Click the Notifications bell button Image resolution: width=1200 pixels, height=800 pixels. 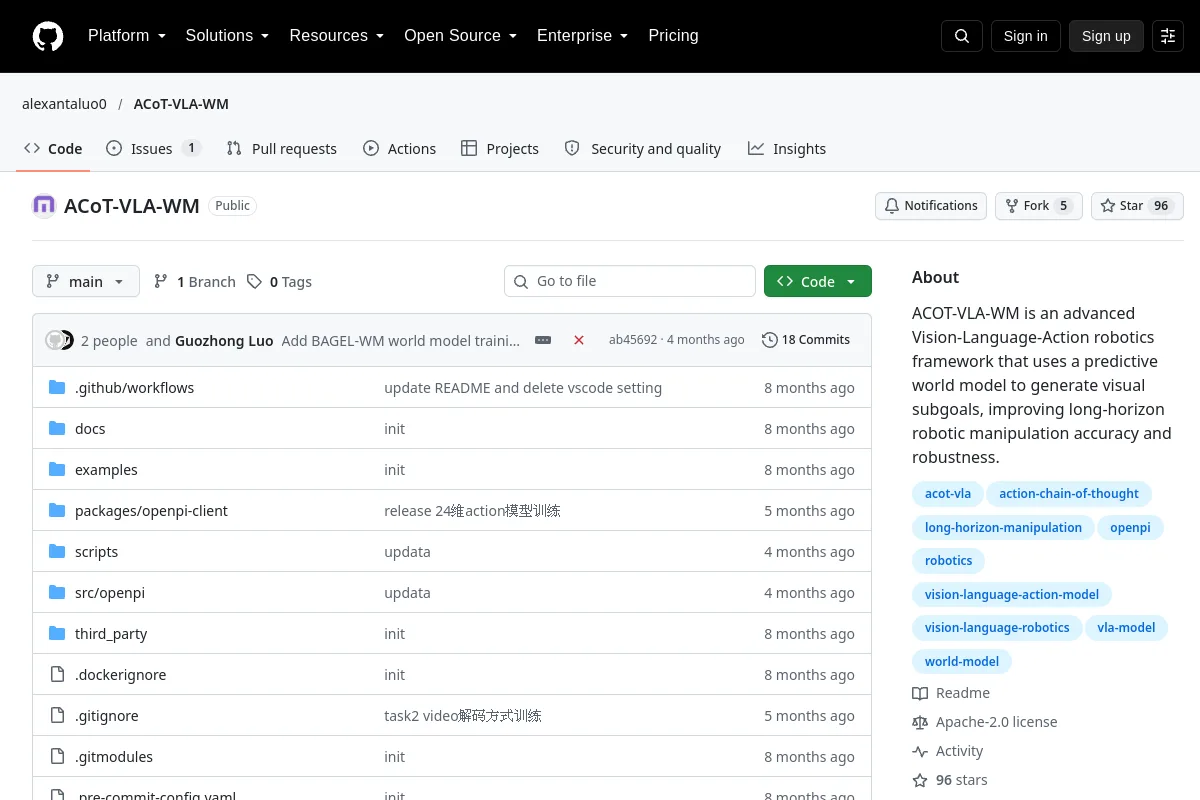pyautogui.click(x=931, y=206)
